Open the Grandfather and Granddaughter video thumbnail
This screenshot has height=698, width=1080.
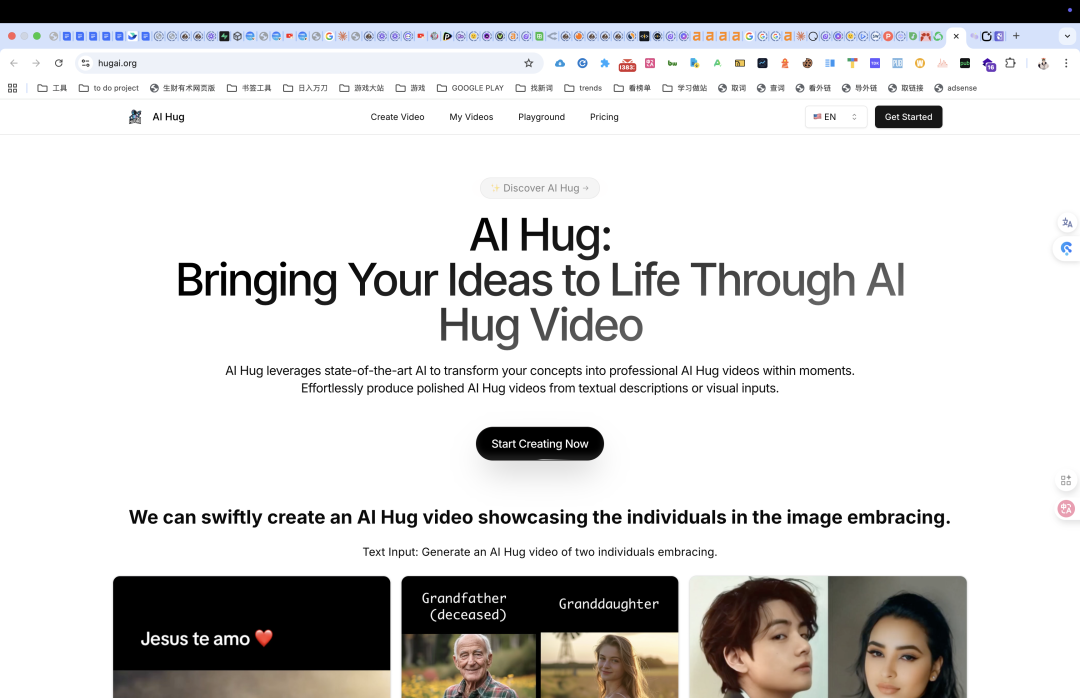(540, 637)
